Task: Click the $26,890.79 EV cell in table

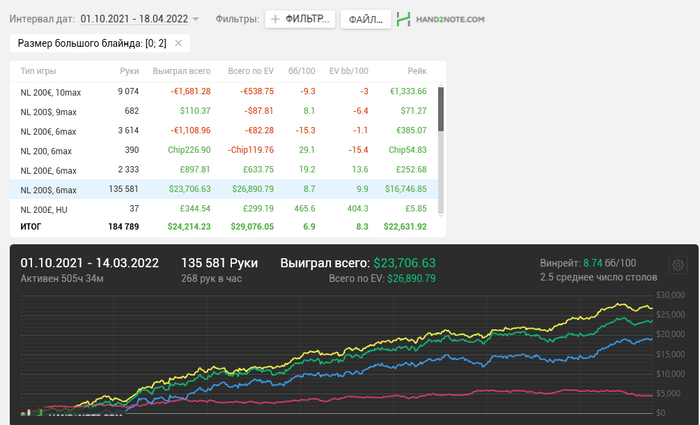Action: (x=253, y=189)
